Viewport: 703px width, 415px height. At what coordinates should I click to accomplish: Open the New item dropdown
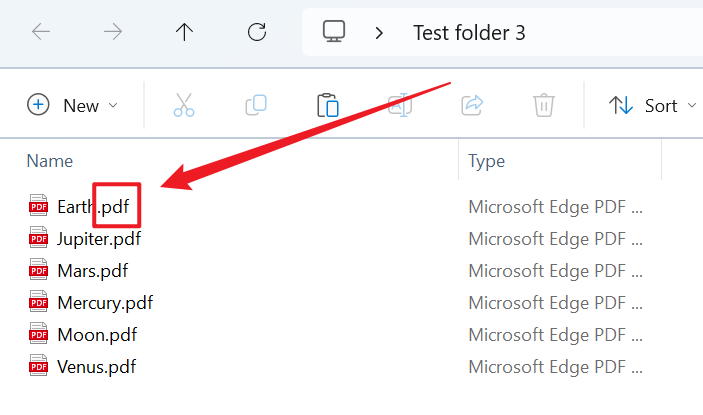73,105
